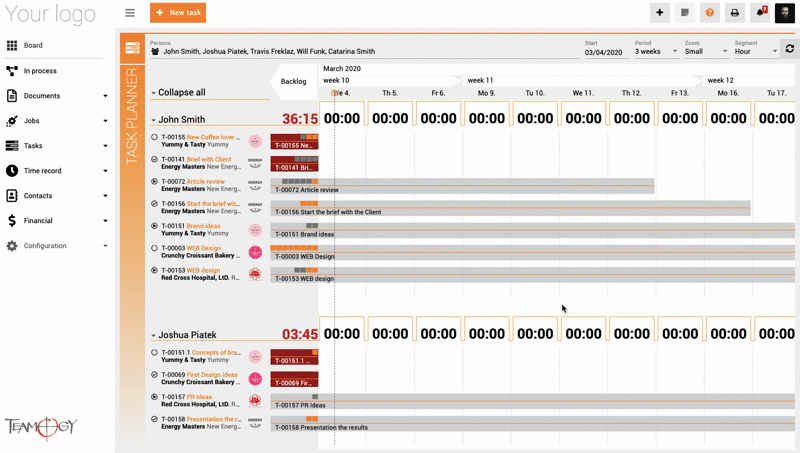Click Red Cross Hospital logo for T-00153
800x453 pixels.
coord(255,274)
